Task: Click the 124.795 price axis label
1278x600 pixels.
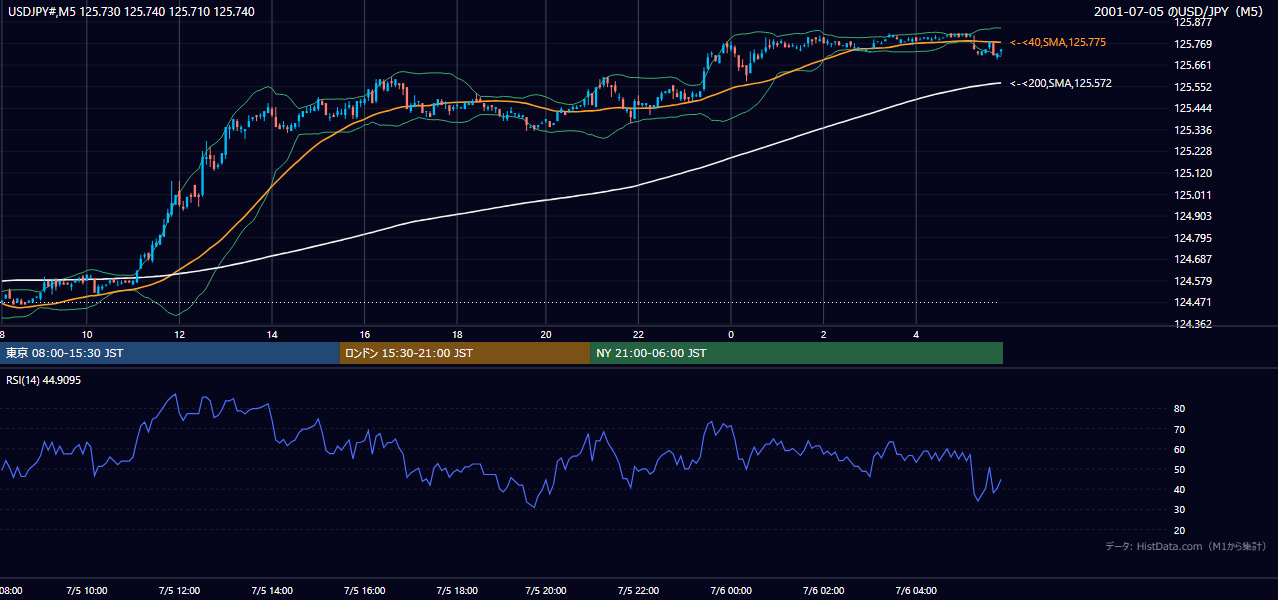Action: coord(1193,238)
